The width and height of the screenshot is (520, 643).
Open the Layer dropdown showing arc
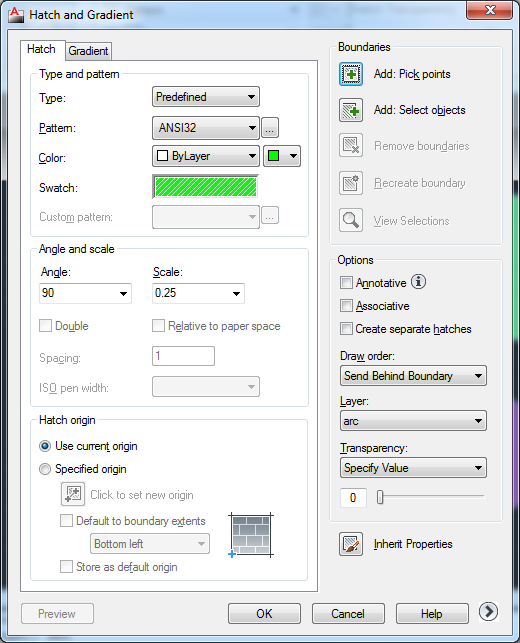[x=413, y=421]
